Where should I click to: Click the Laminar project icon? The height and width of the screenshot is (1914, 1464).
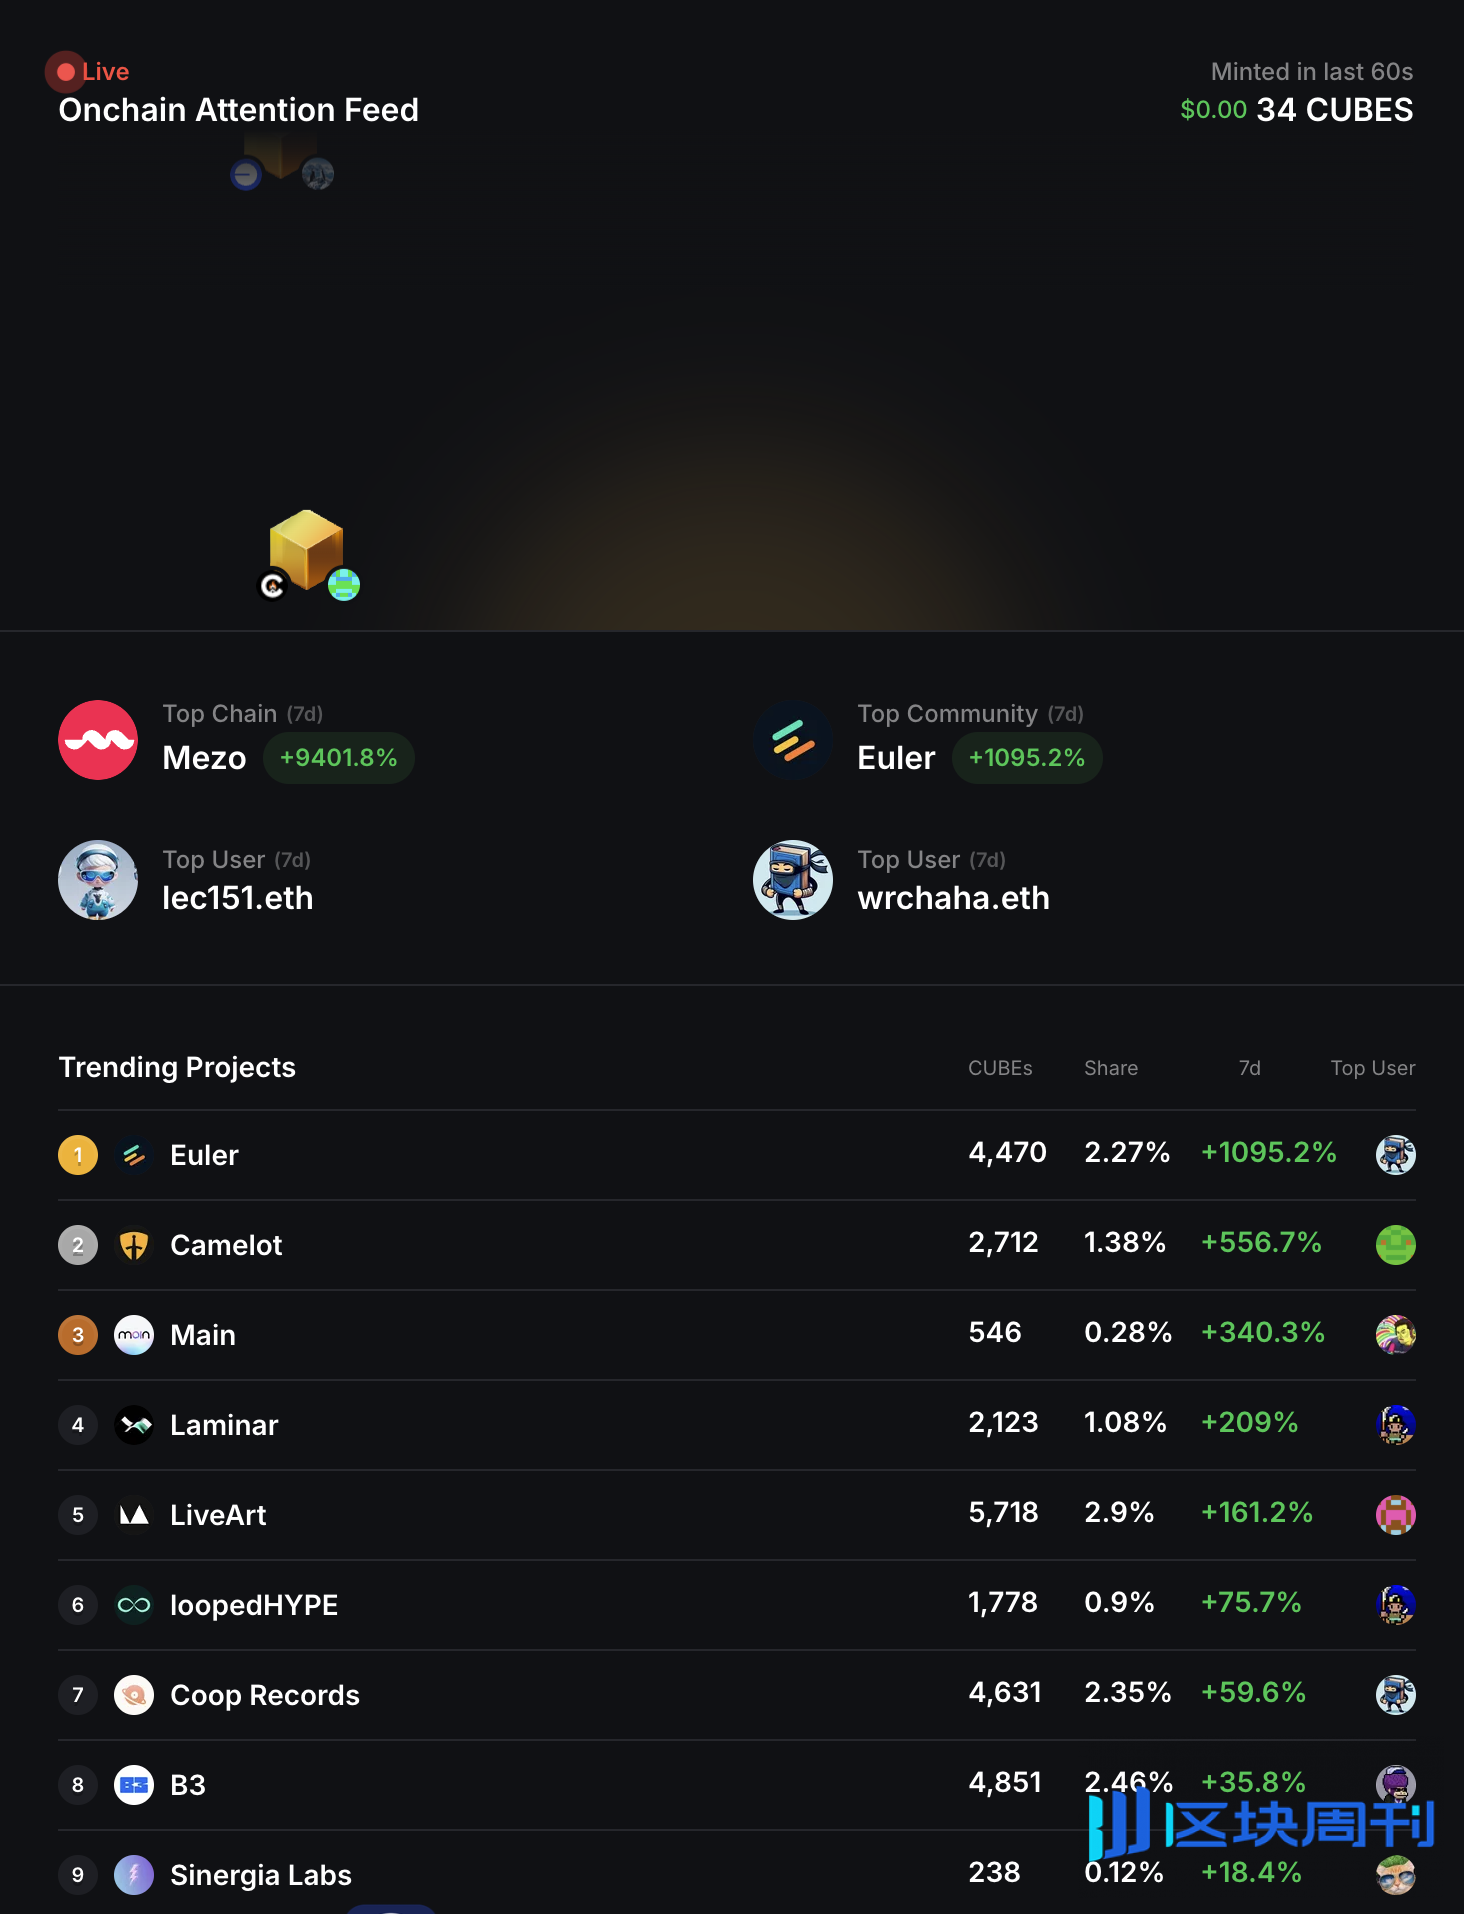(x=134, y=1425)
